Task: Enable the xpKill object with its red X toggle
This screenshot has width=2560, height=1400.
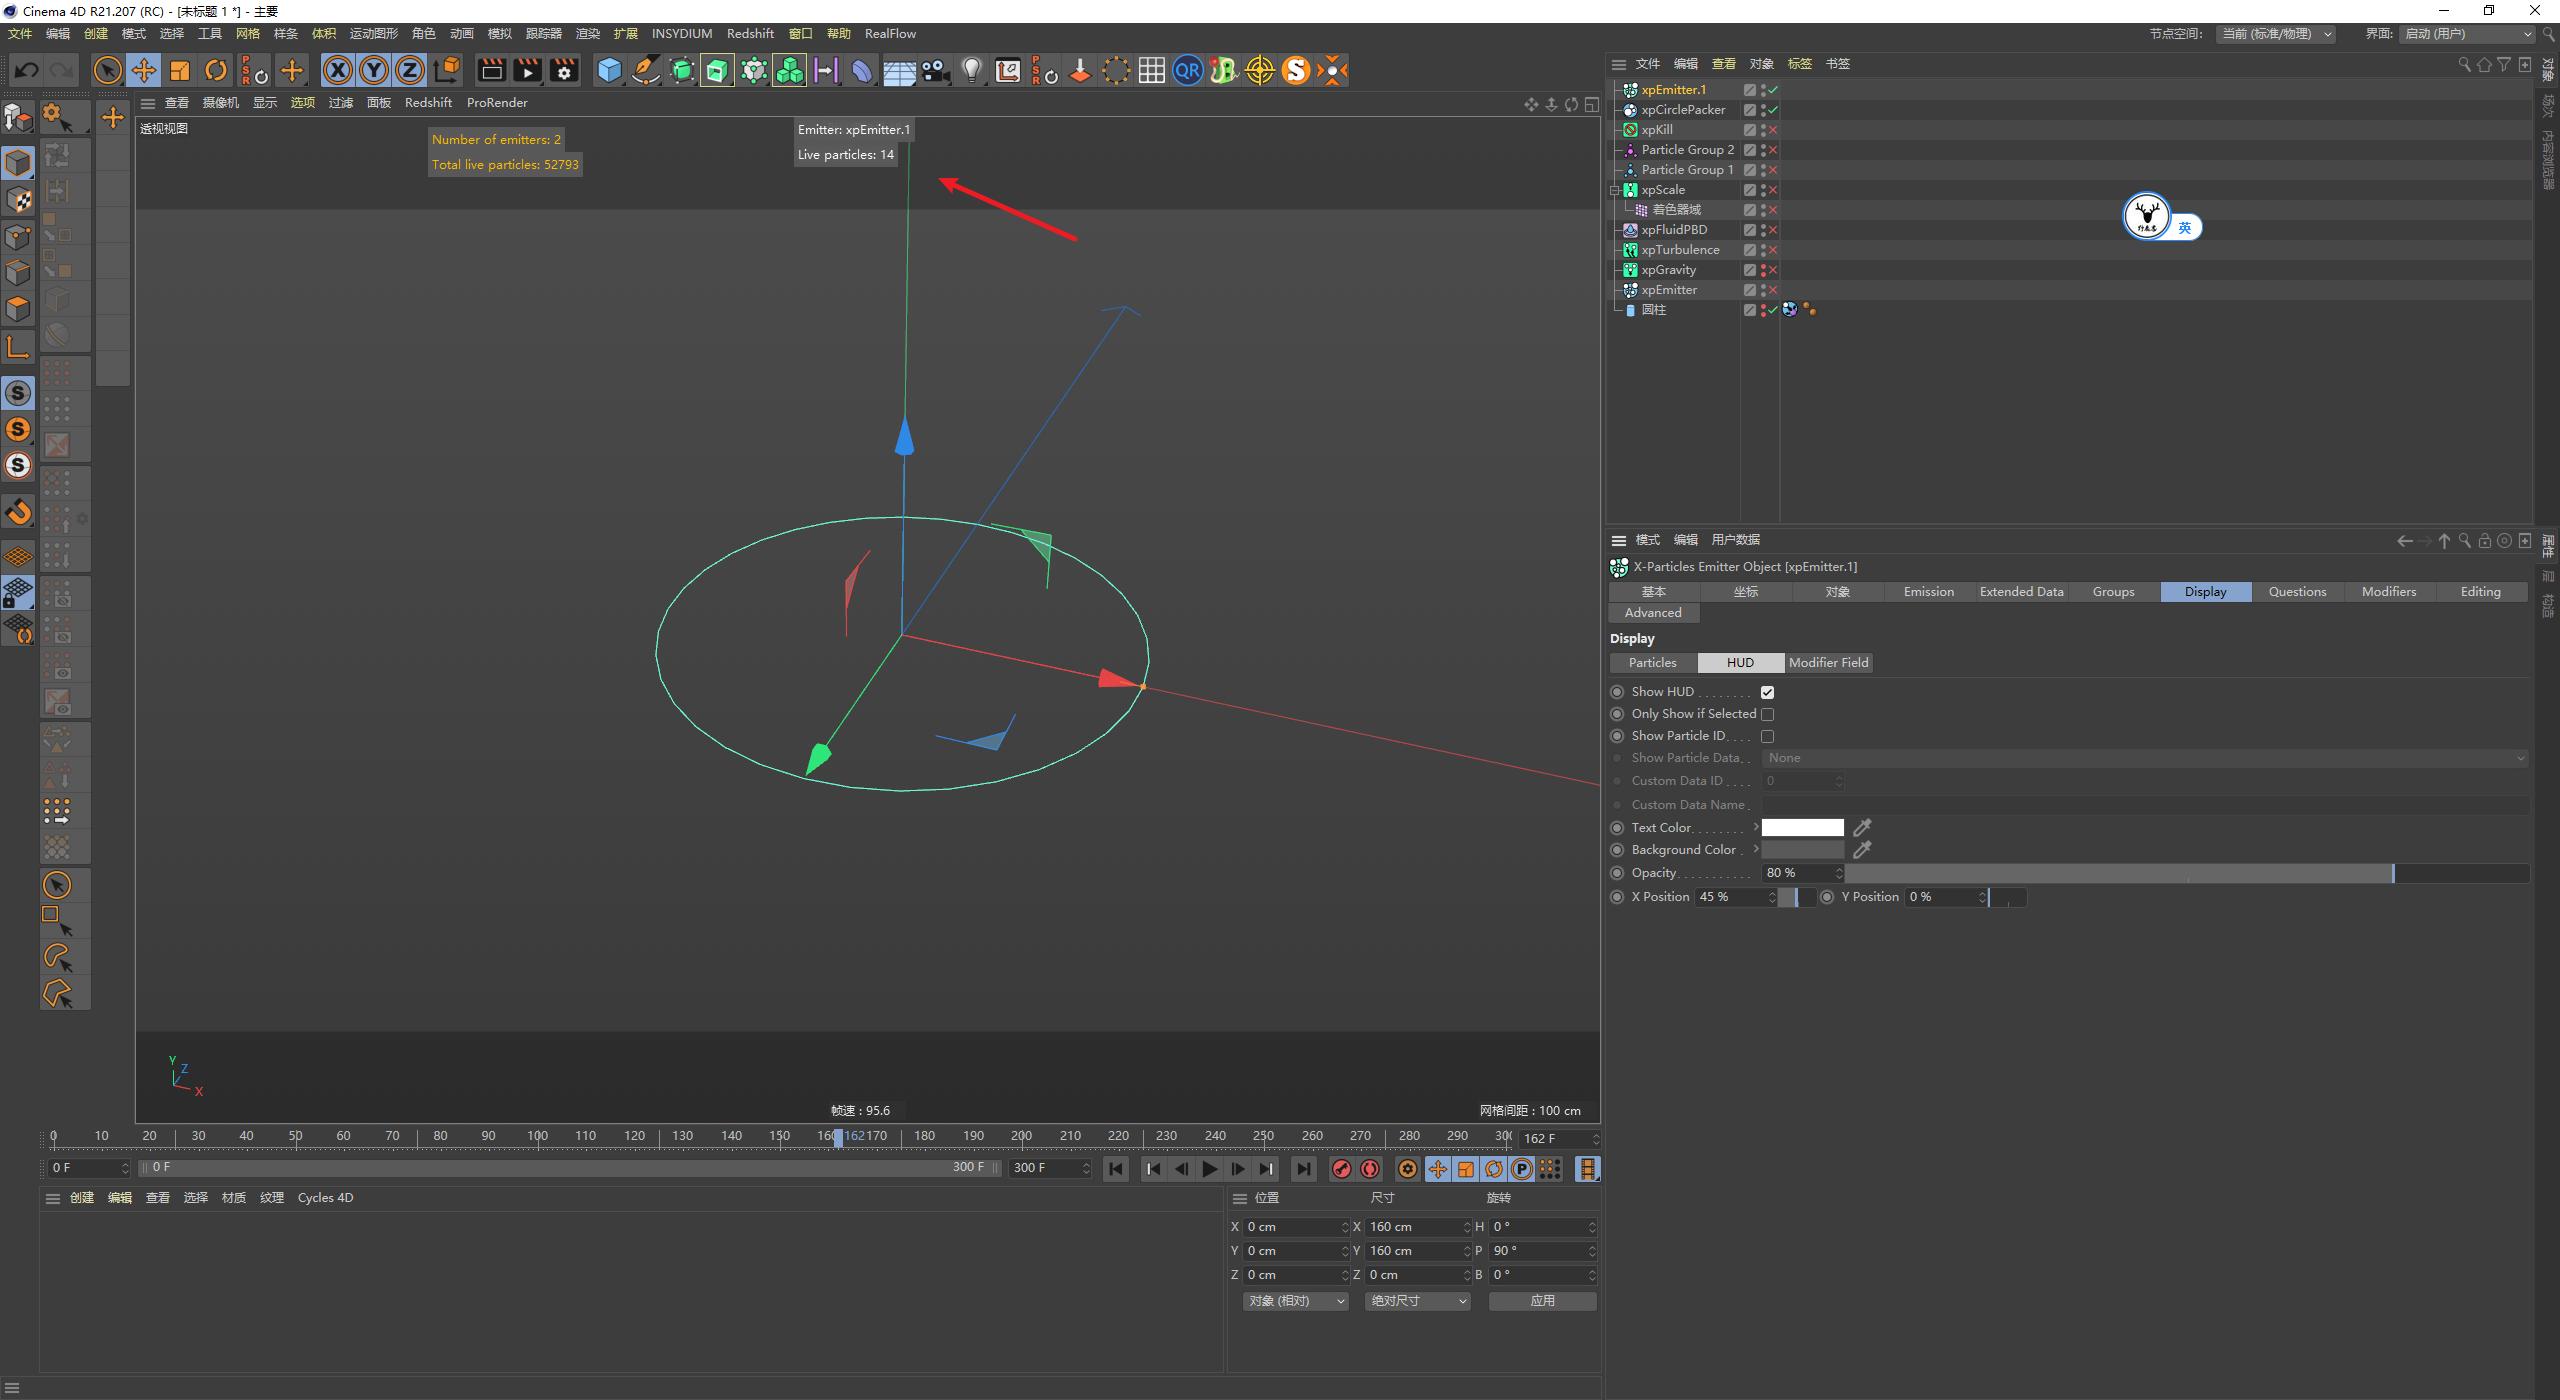Action: click(1772, 129)
